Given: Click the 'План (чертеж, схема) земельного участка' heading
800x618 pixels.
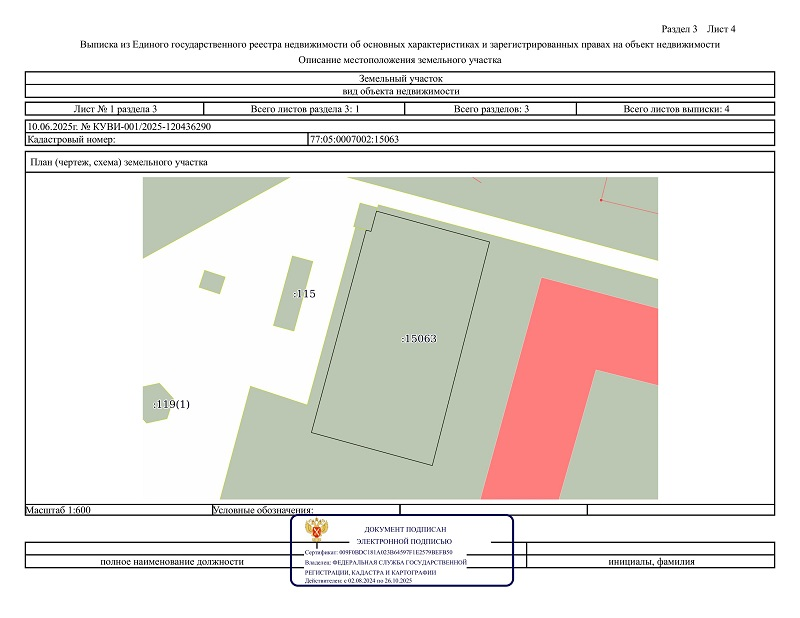Looking at the screenshot, I should click(119, 163).
